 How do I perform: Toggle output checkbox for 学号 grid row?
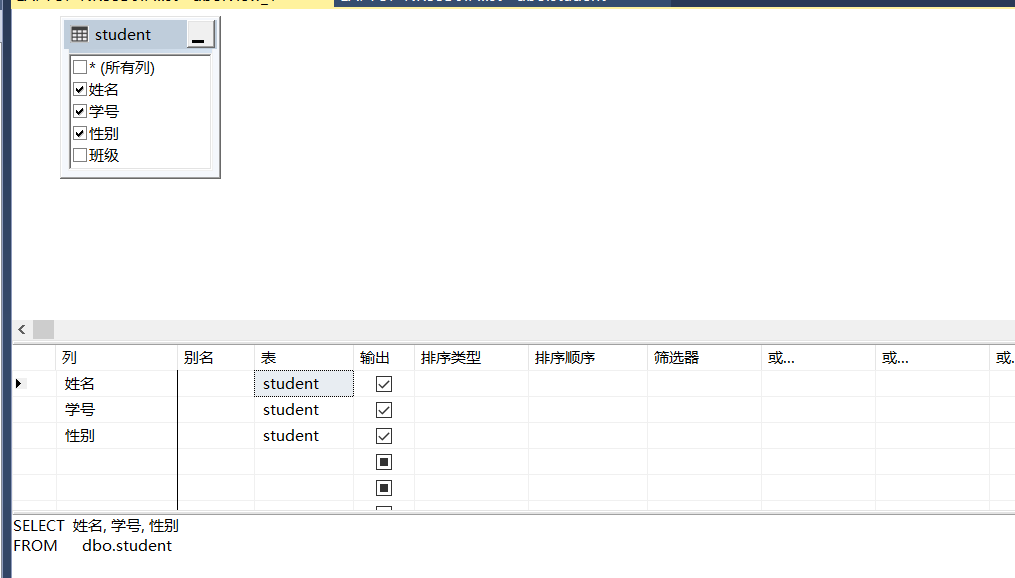pyautogui.click(x=384, y=410)
